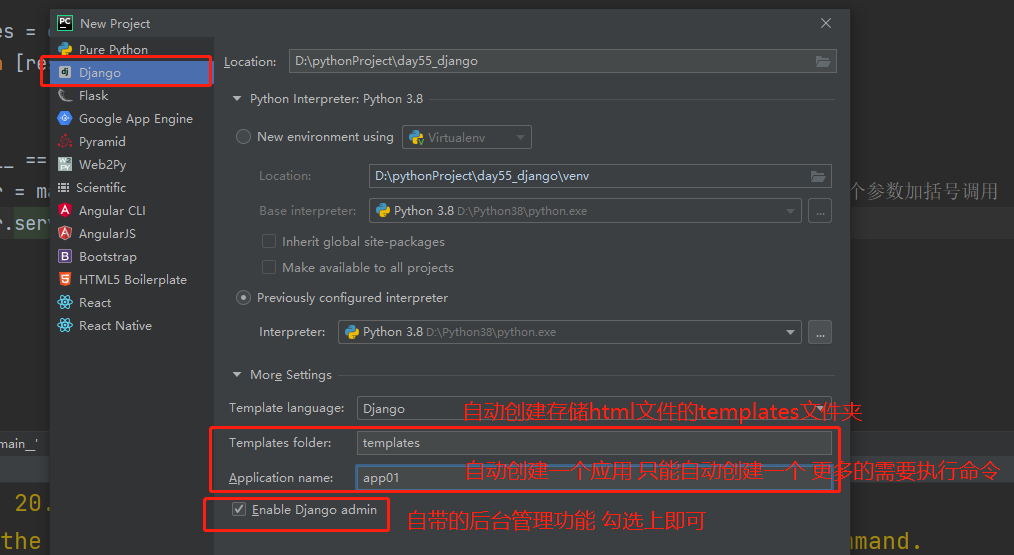
Task: Select the AngularJS project type
Action: coord(132,234)
